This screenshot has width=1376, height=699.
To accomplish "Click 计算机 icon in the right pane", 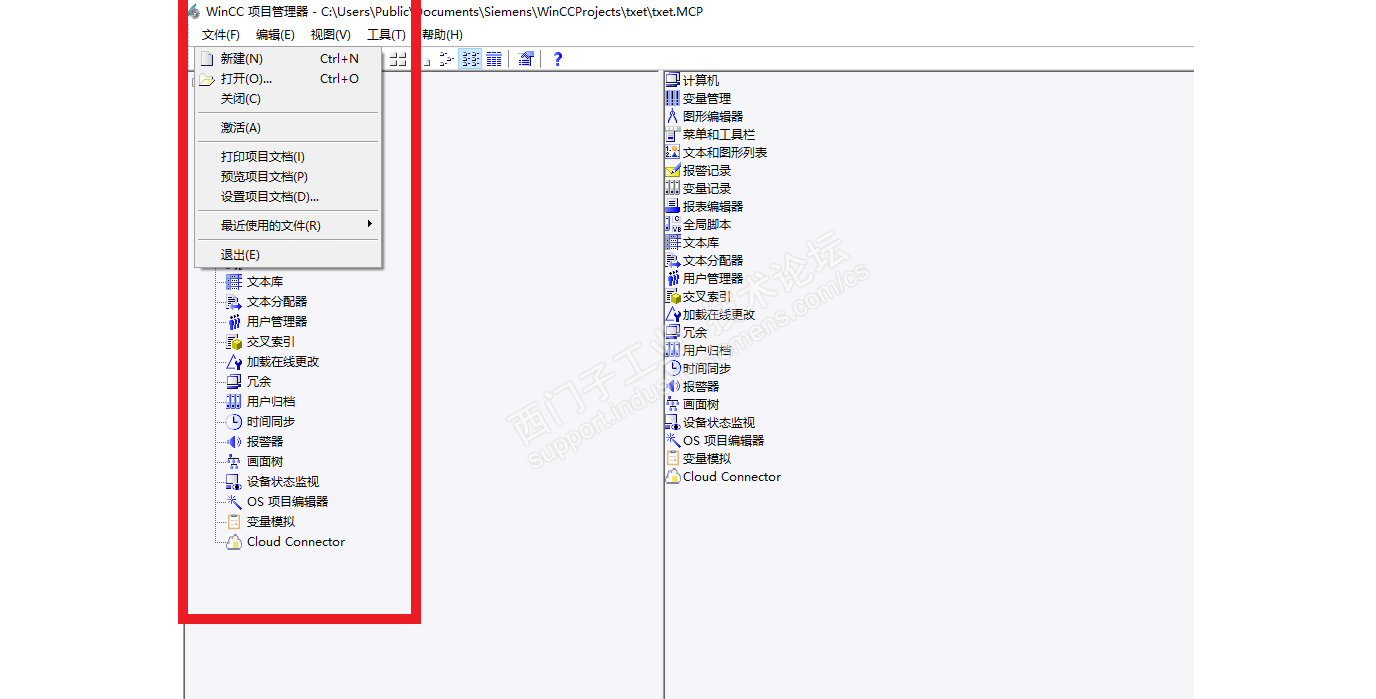I will coord(673,80).
